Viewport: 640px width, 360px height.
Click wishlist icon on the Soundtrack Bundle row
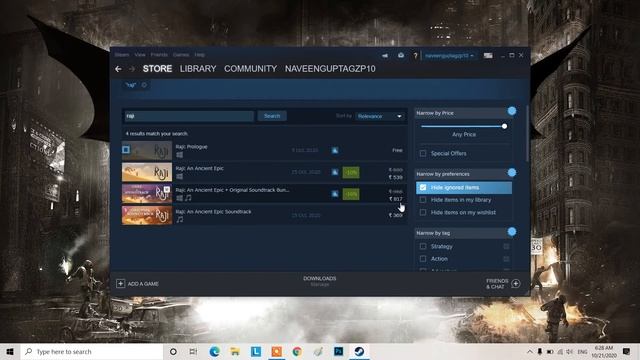click(335, 194)
